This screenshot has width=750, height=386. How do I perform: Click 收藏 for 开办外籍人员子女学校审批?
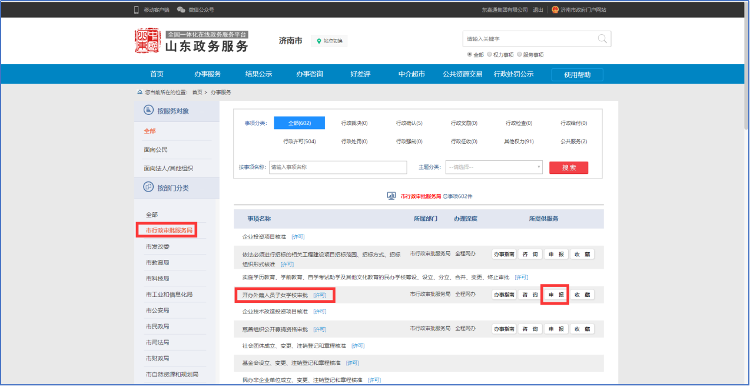(x=582, y=295)
